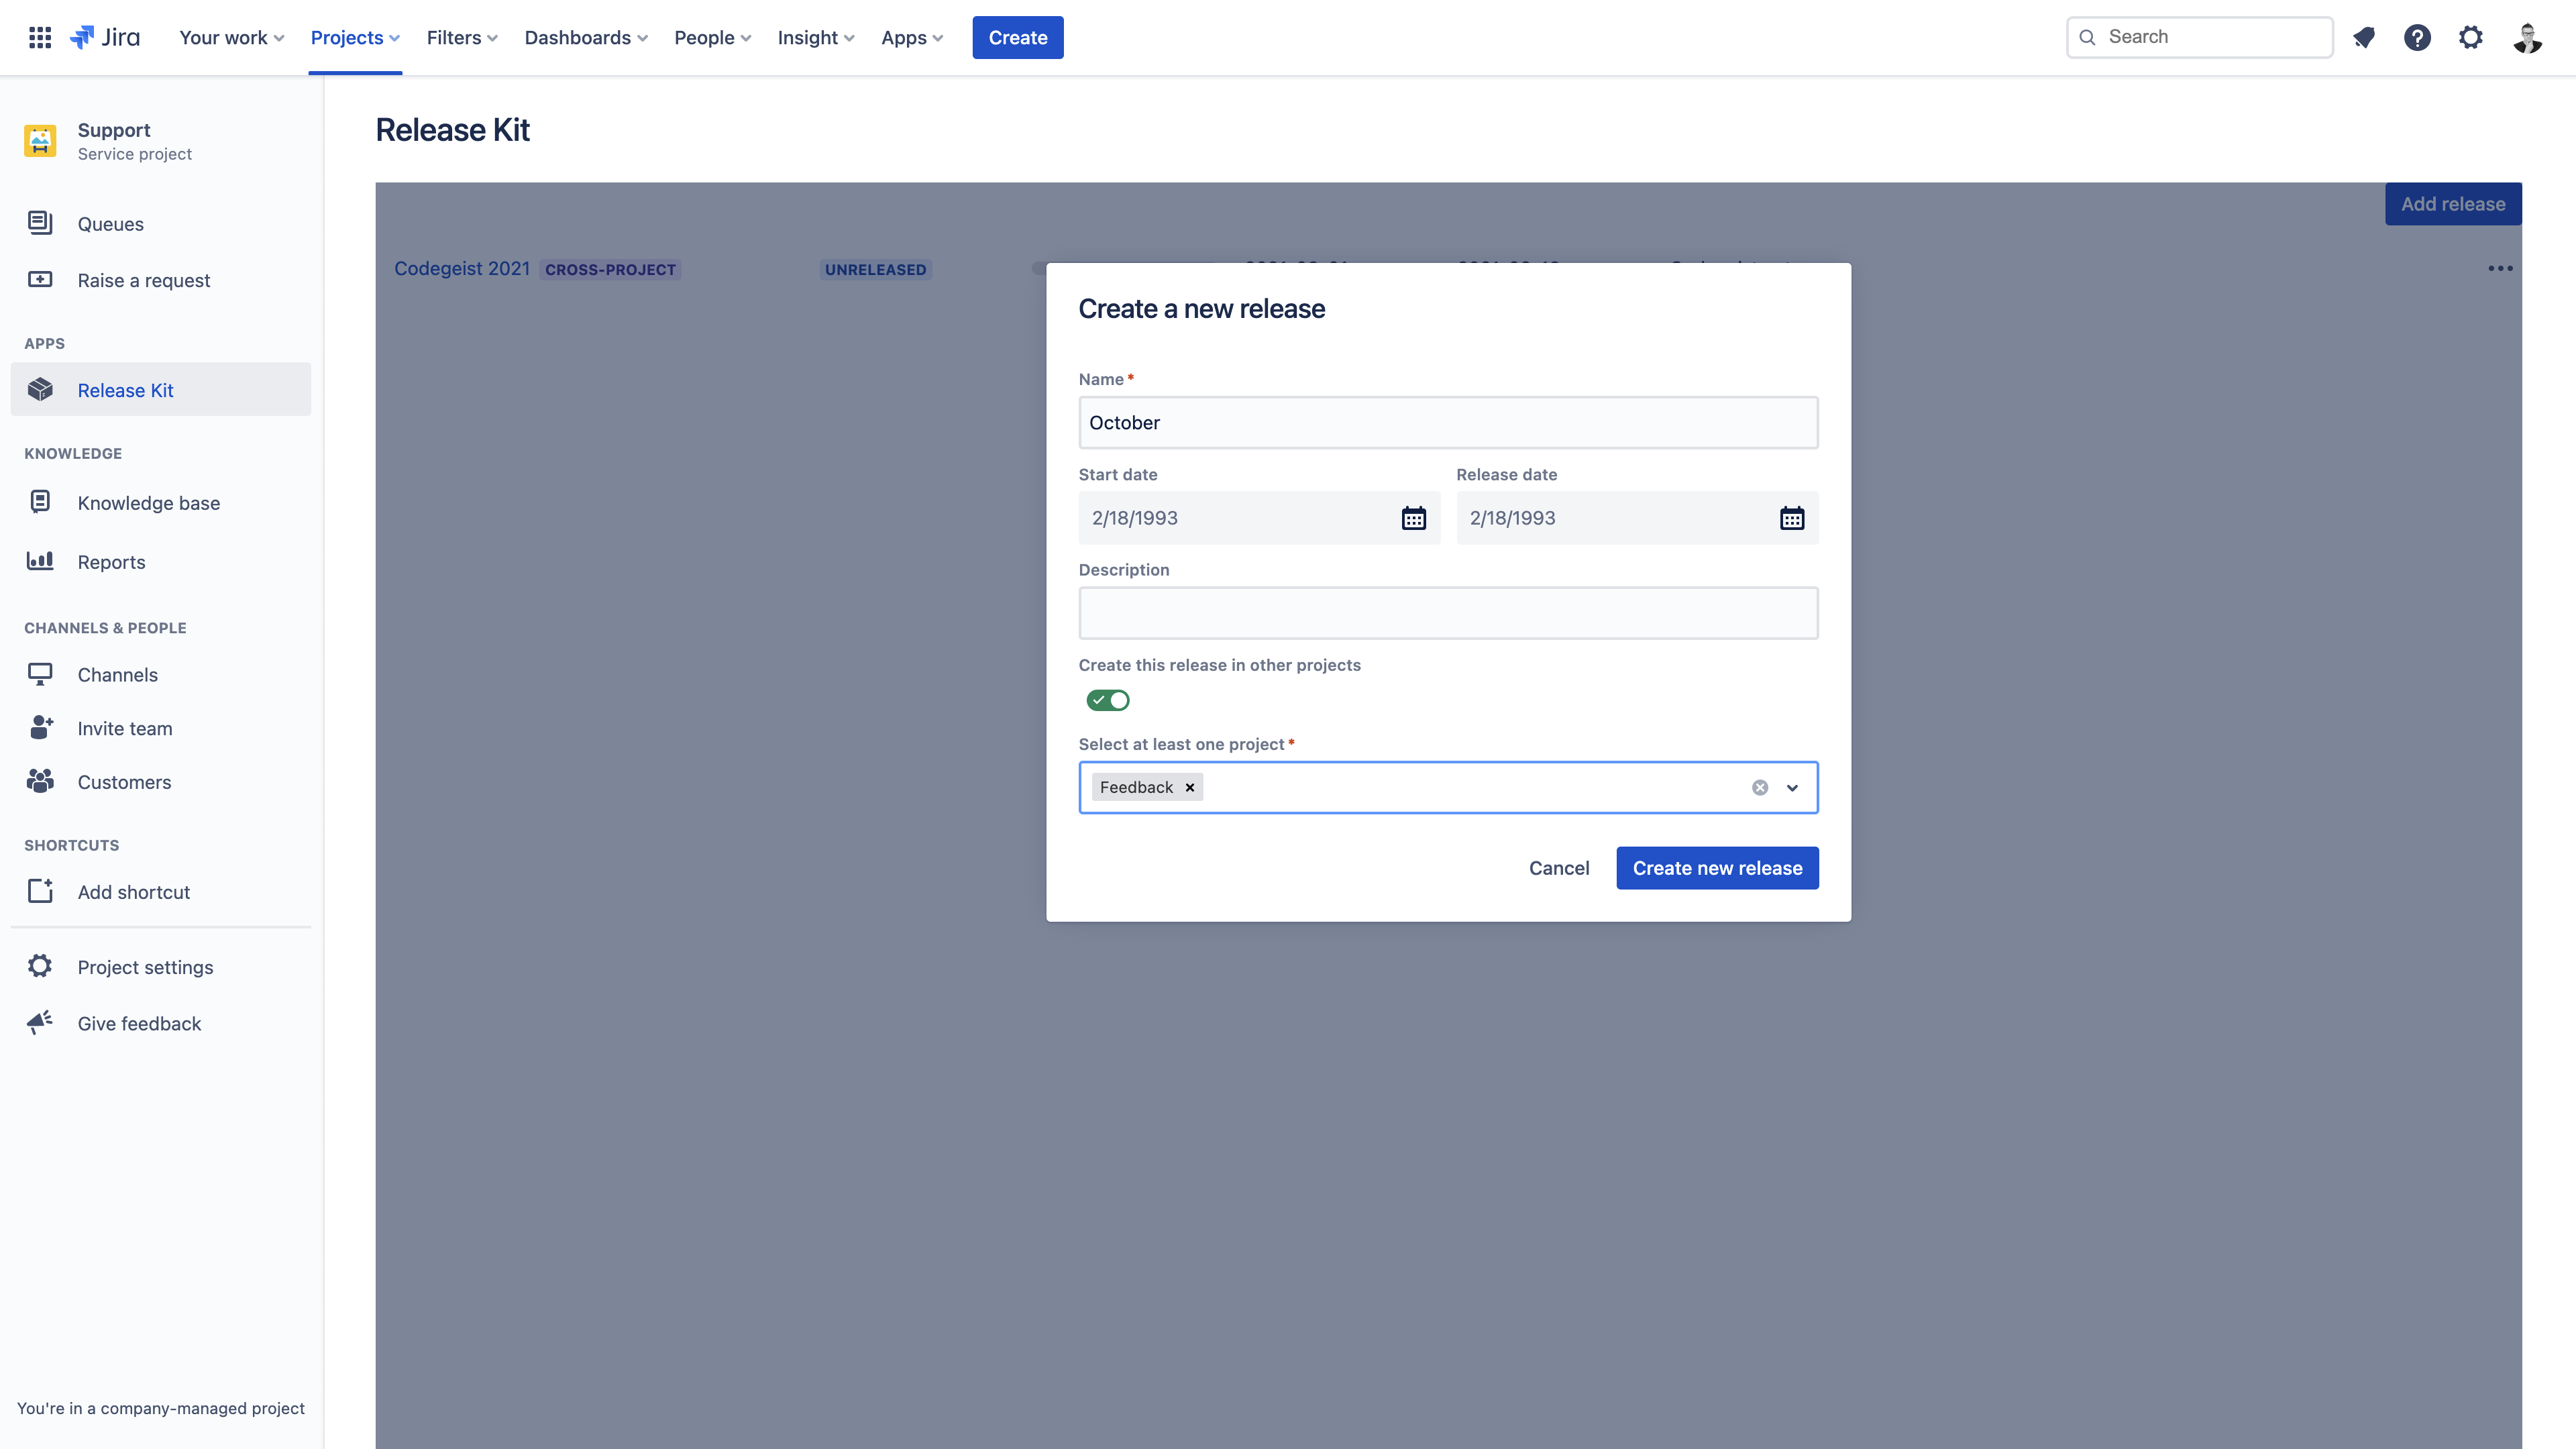
Task: Open the app switcher grid icon
Action: pyautogui.click(x=40, y=37)
